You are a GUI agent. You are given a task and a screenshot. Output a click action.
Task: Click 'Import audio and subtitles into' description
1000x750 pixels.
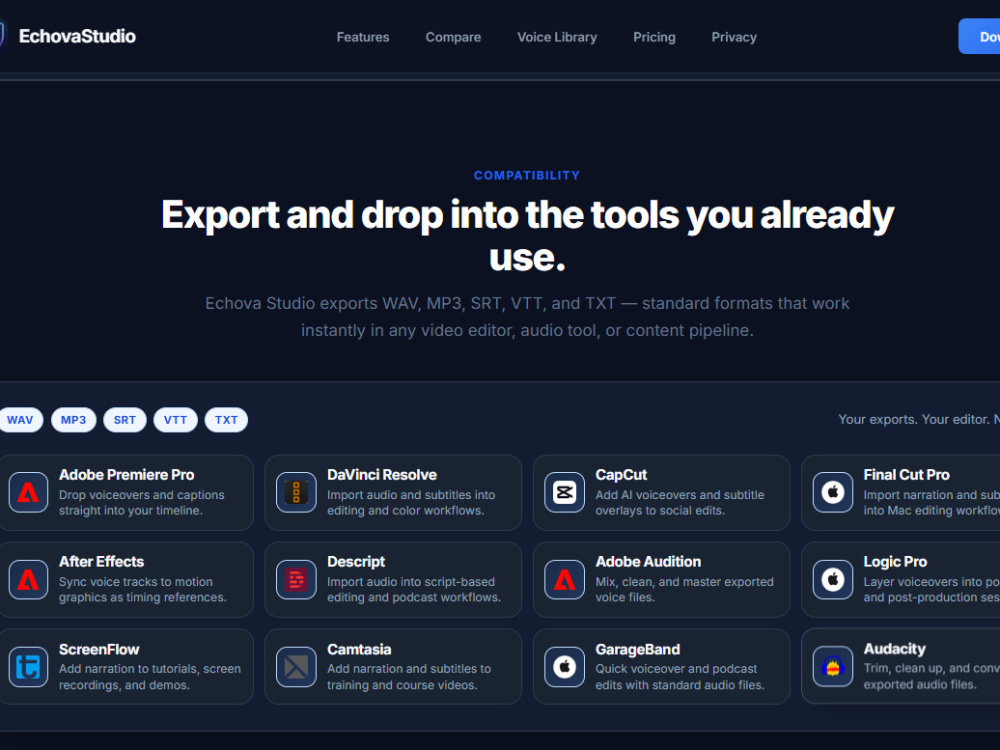tap(411, 503)
